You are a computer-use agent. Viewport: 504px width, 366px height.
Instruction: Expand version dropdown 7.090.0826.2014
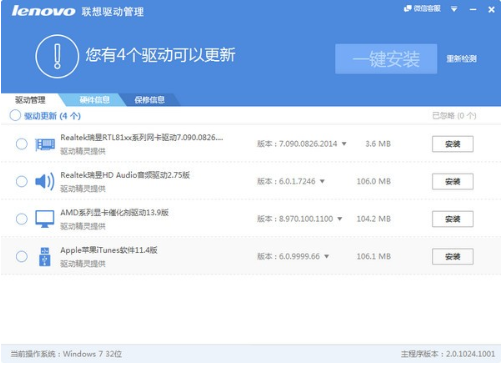[344, 144]
